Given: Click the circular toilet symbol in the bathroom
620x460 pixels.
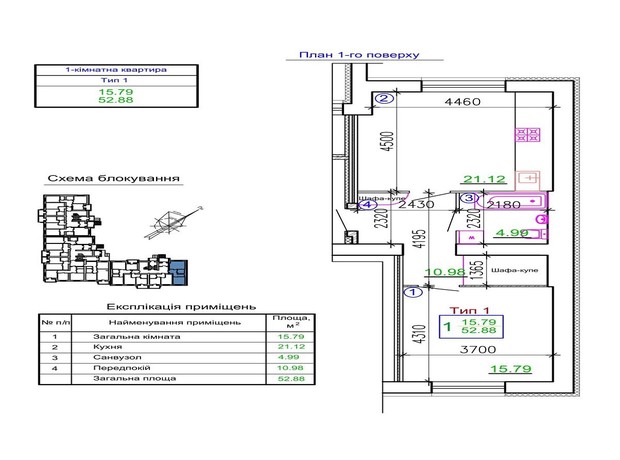Looking at the screenshot, I should [542, 218].
